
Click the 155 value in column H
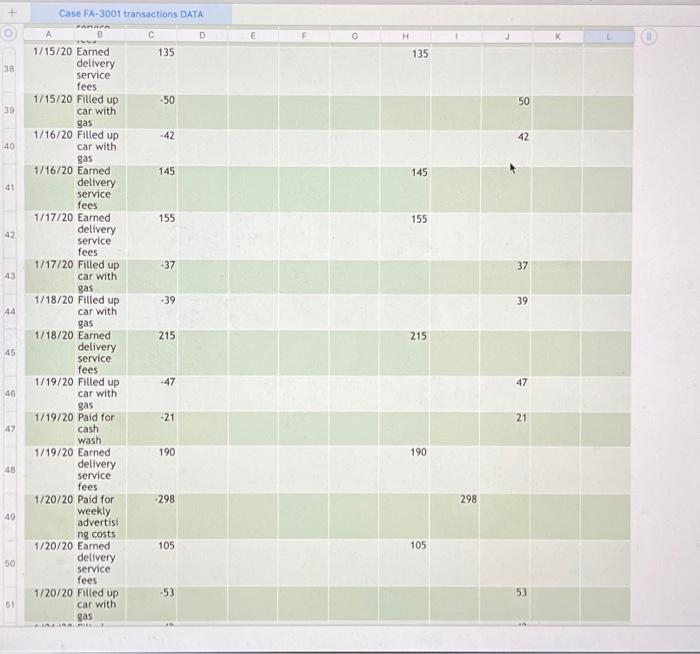tap(419, 219)
